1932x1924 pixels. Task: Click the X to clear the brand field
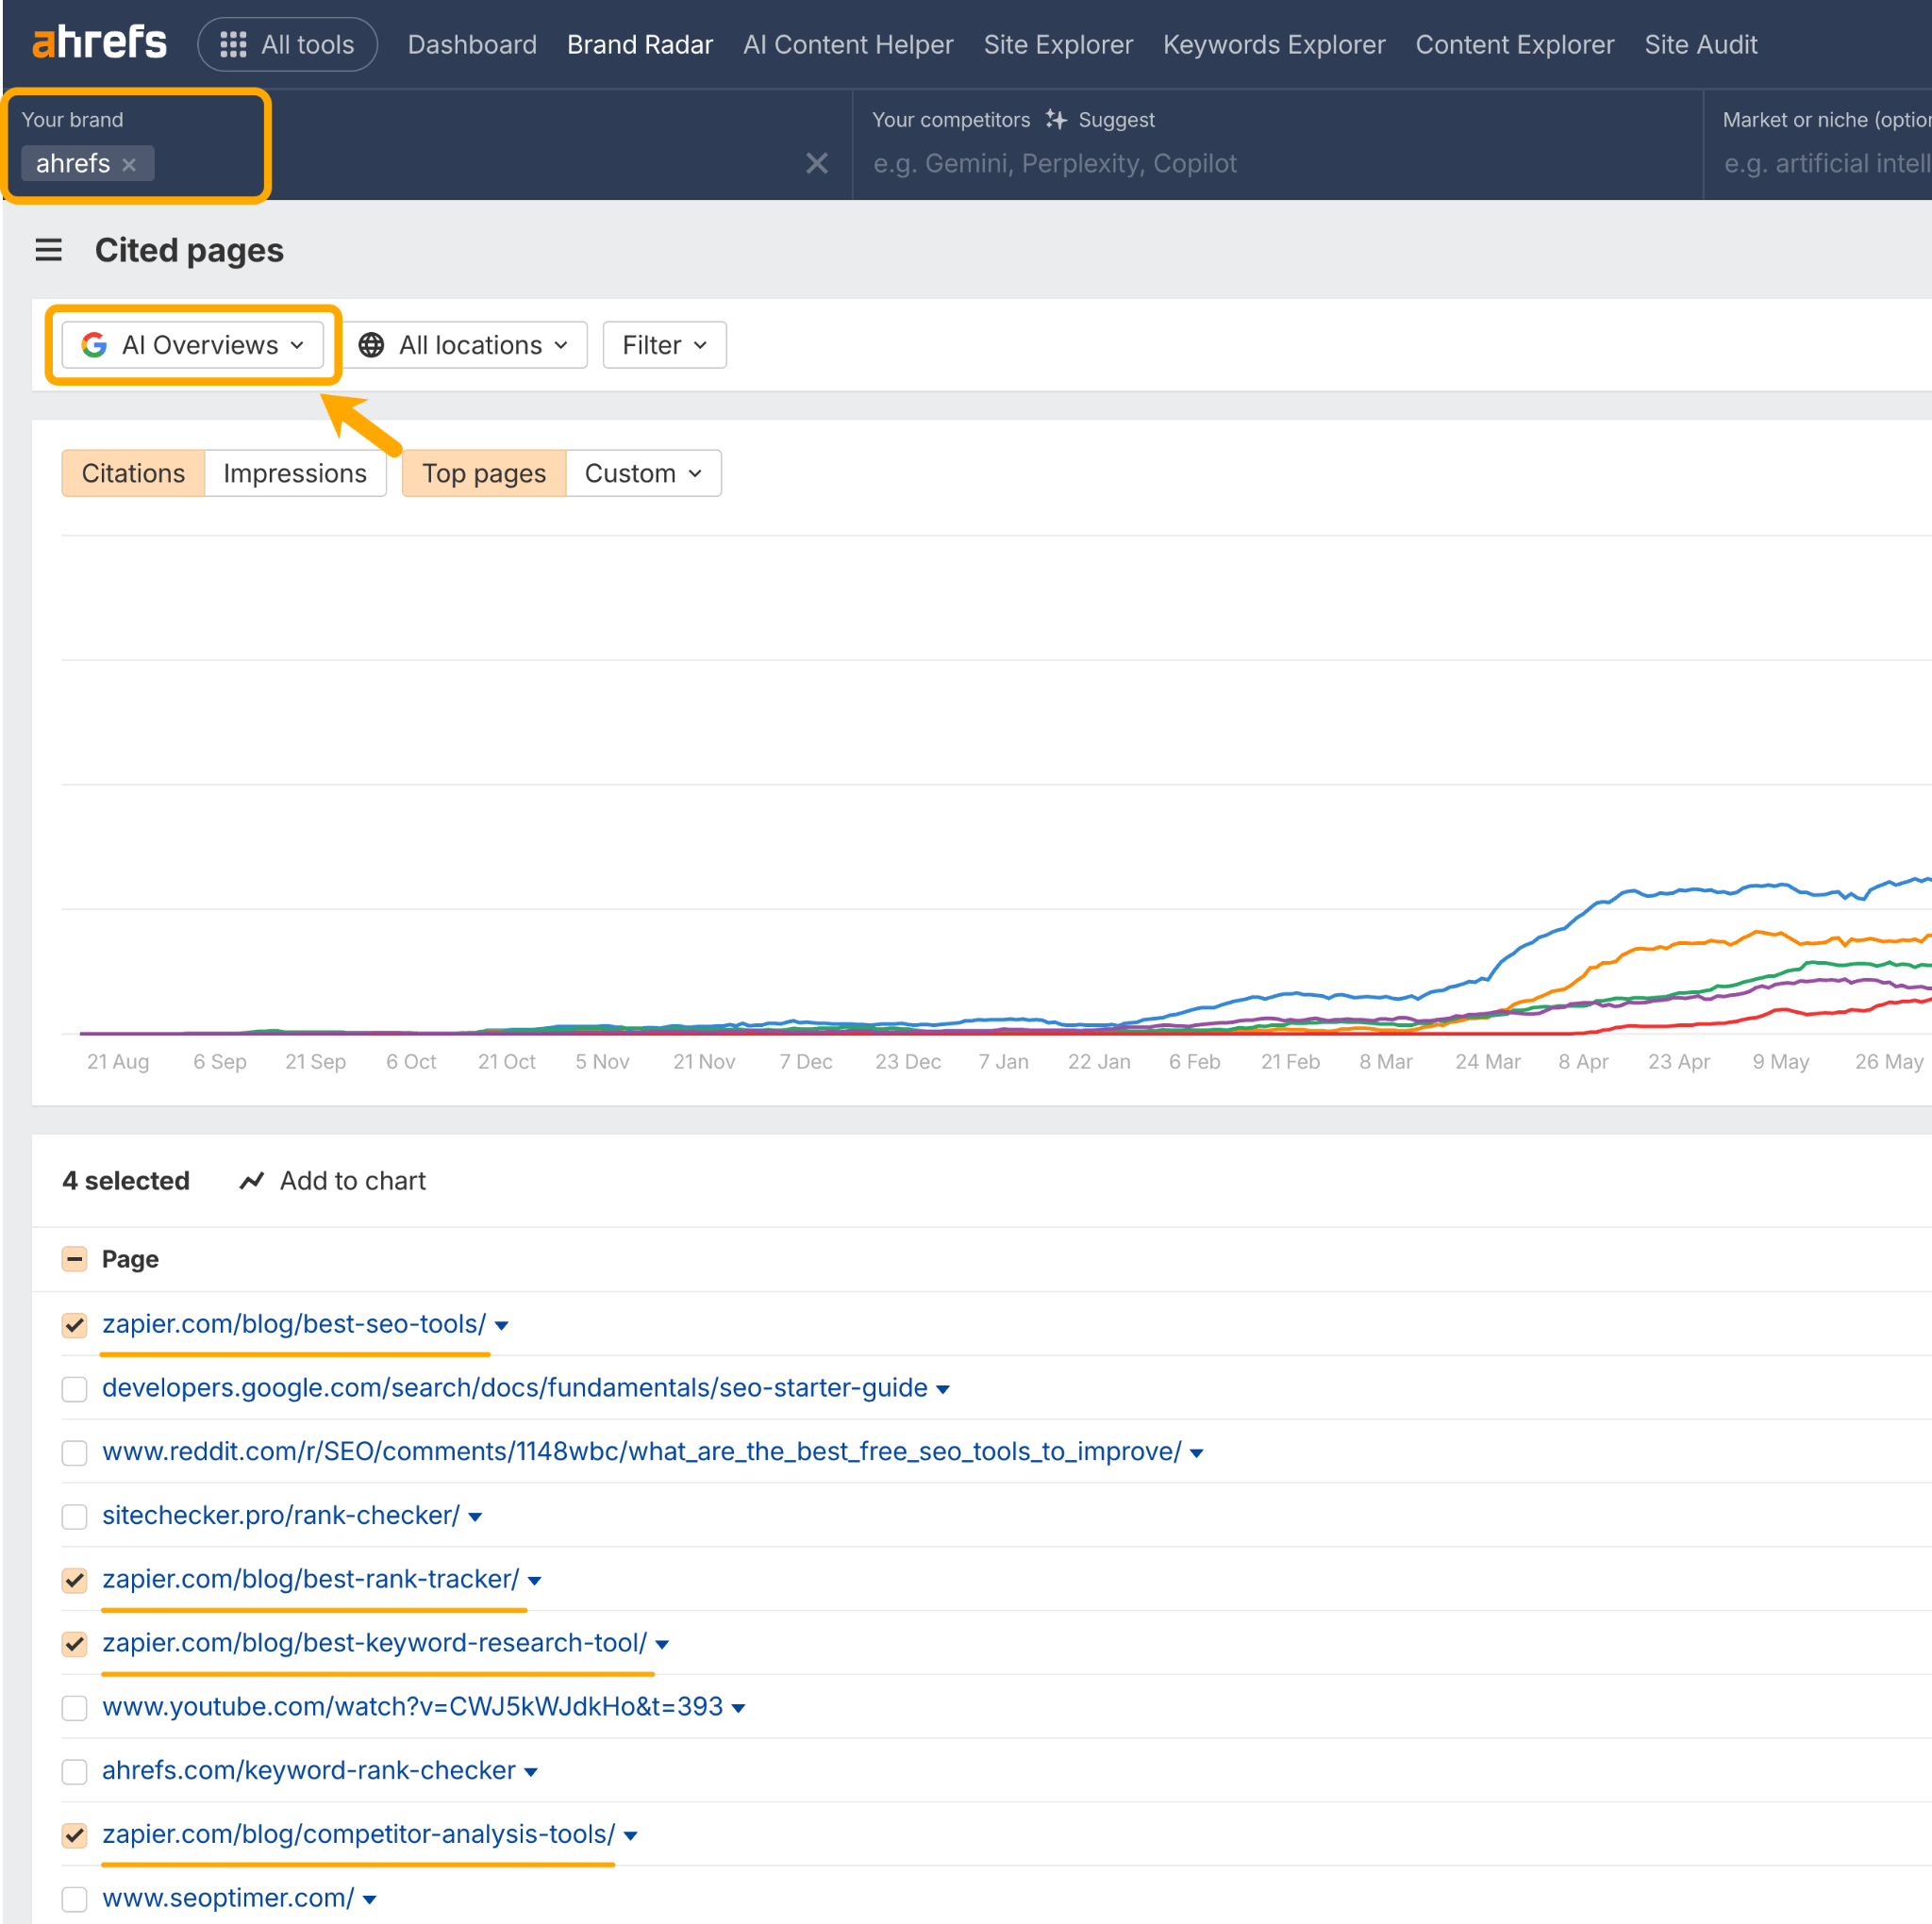click(x=817, y=163)
